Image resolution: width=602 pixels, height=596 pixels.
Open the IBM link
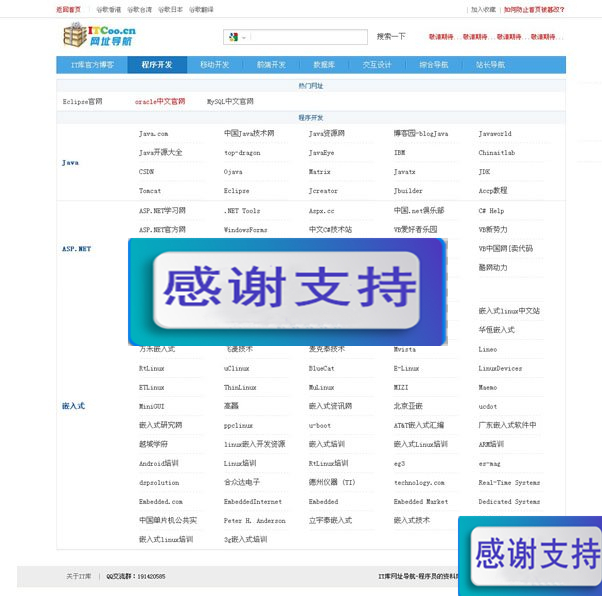400,152
